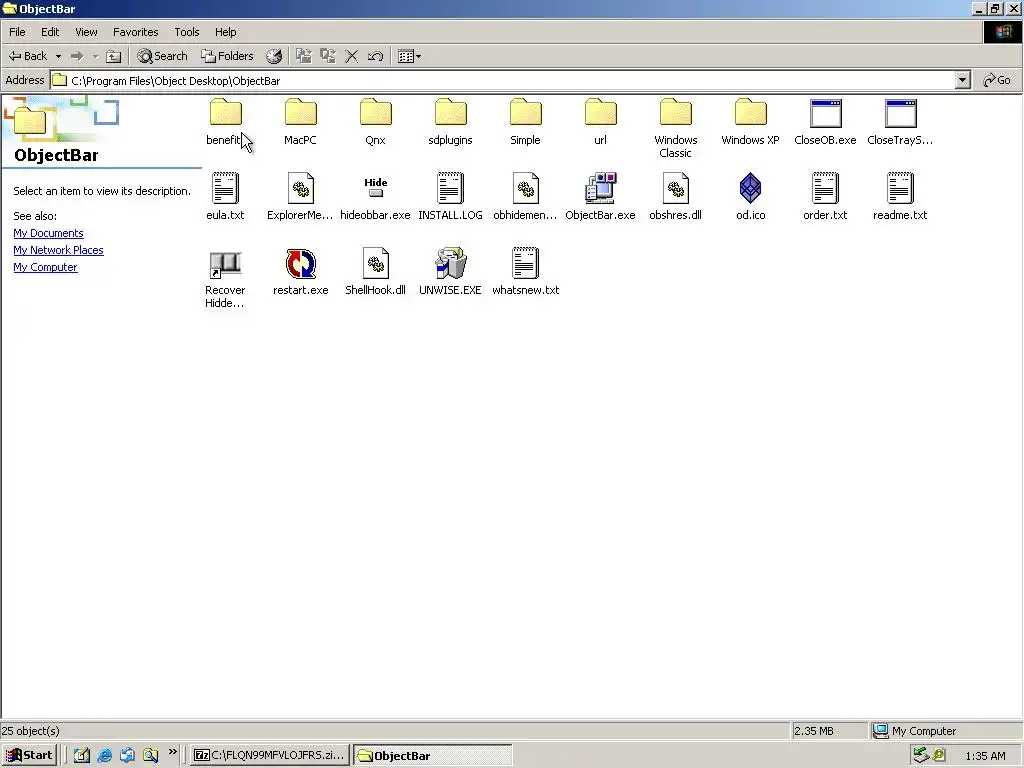Select the Windows Classic folder
The image size is (1024, 768).
pos(676,114)
